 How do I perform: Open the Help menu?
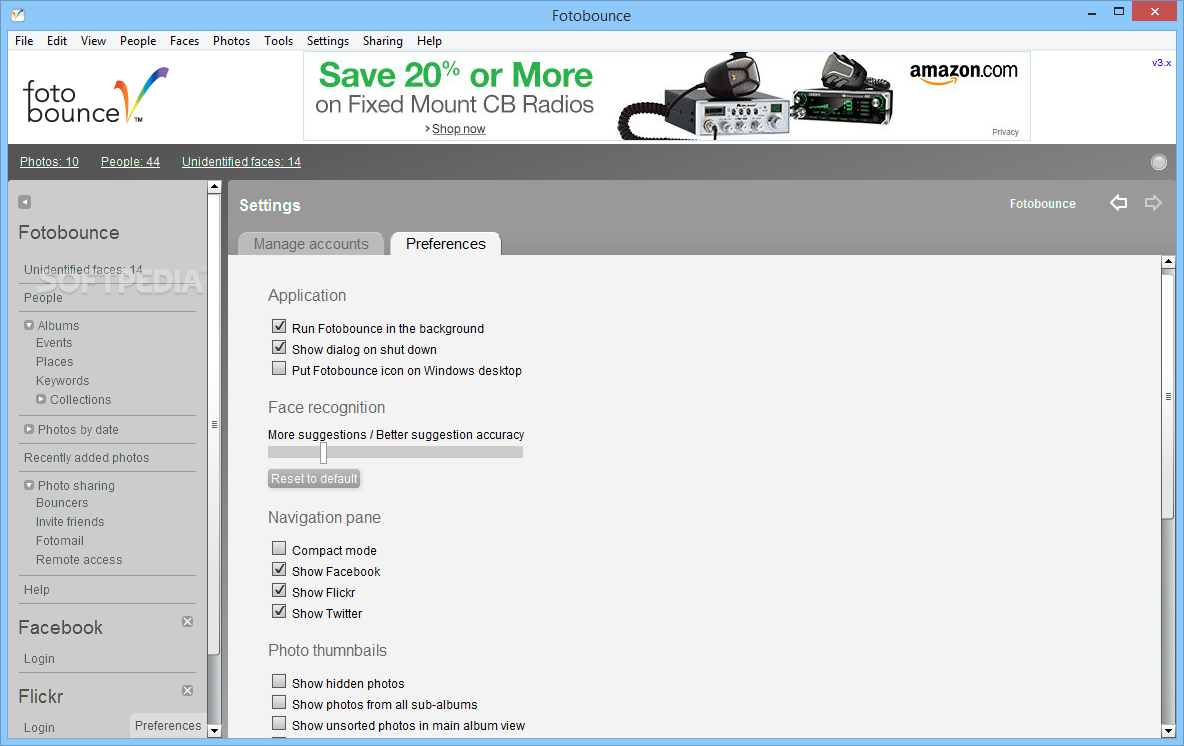pos(429,41)
